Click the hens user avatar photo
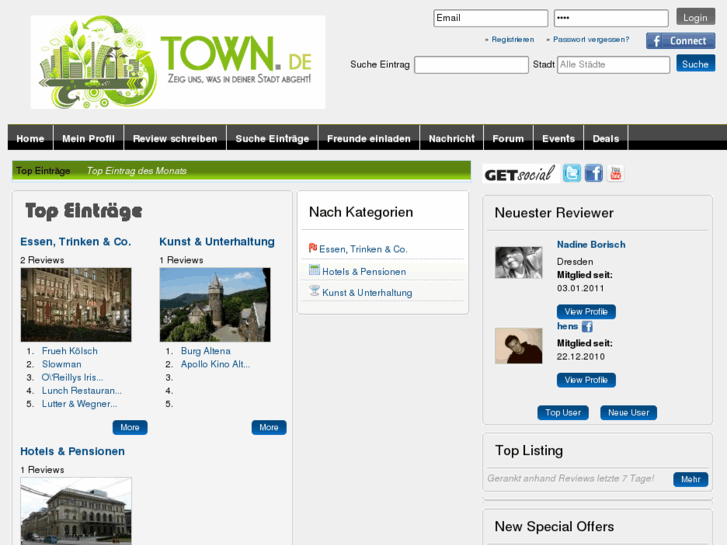727x545 pixels. point(518,346)
